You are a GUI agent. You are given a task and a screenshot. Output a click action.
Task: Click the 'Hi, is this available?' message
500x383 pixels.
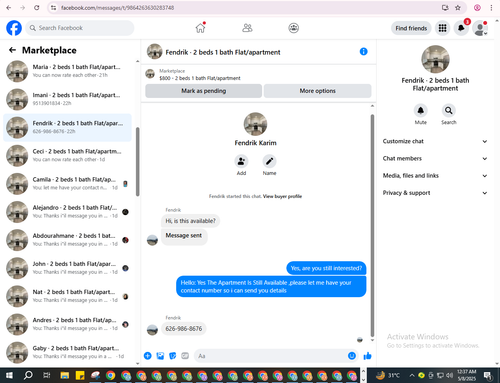click(x=190, y=221)
